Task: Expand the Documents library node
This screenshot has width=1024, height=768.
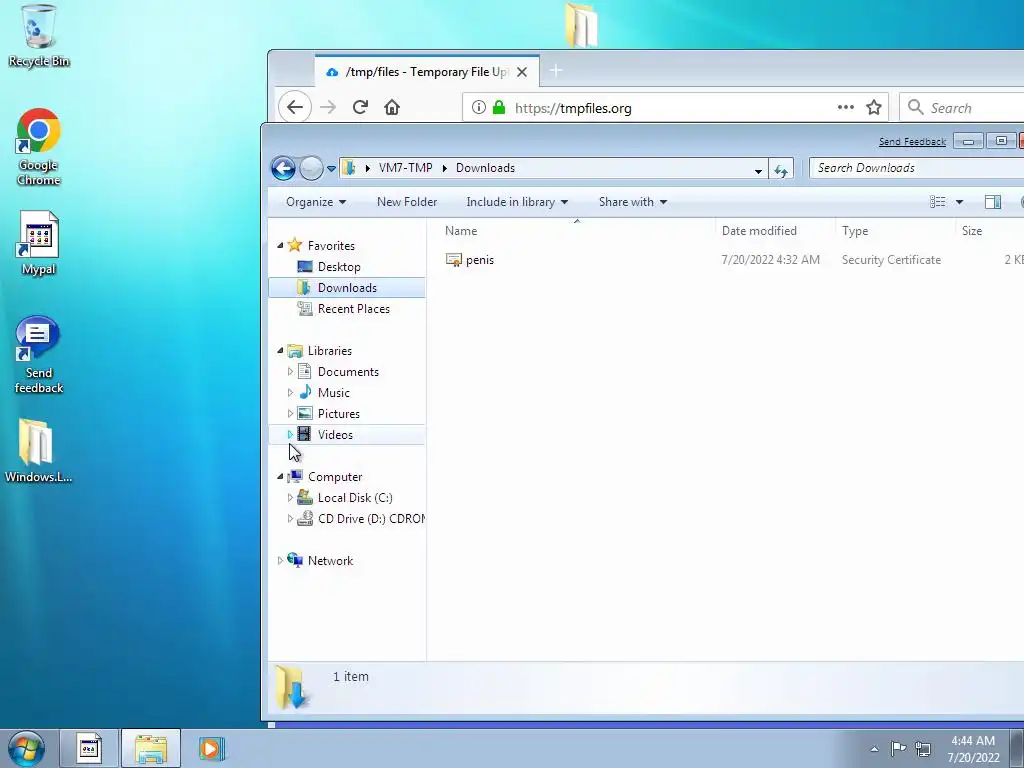Action: click(291, 372)
